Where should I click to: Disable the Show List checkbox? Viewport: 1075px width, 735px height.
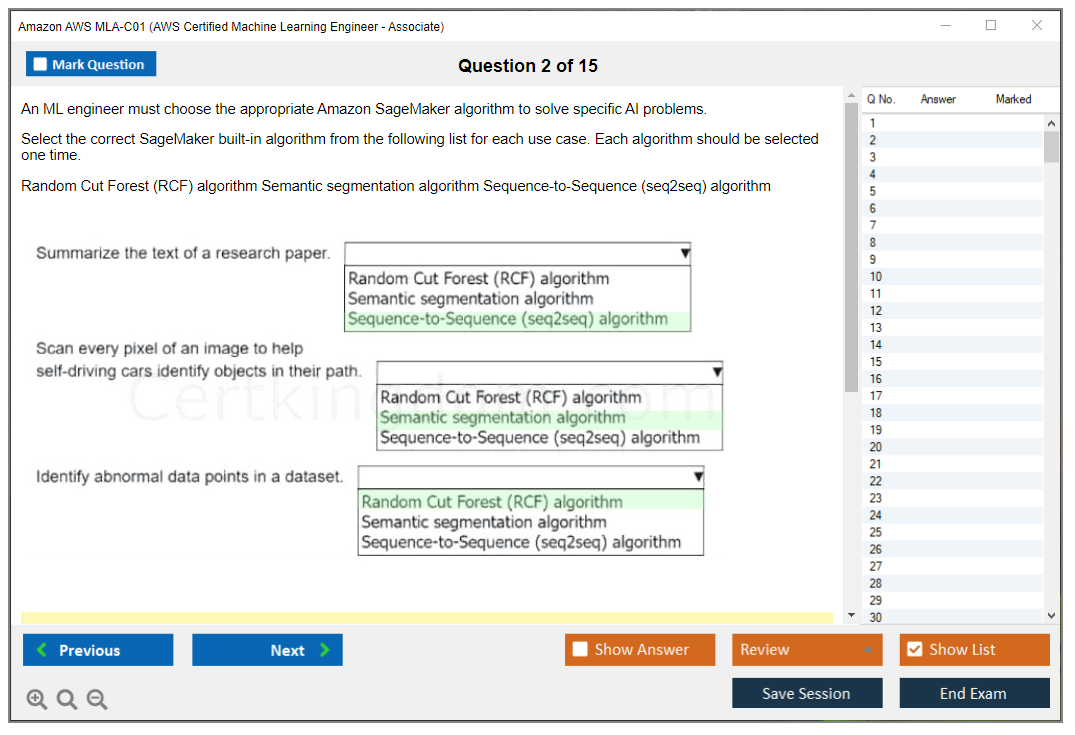click(x=914, y=649)
